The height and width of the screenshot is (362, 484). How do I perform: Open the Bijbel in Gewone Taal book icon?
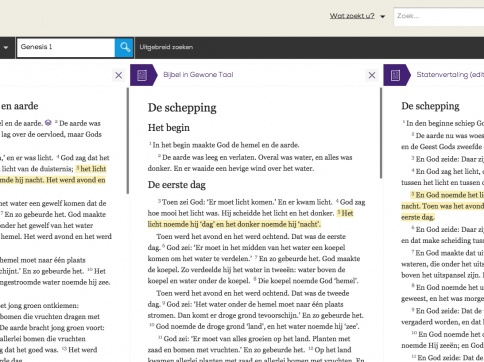(x=142, y=75)
